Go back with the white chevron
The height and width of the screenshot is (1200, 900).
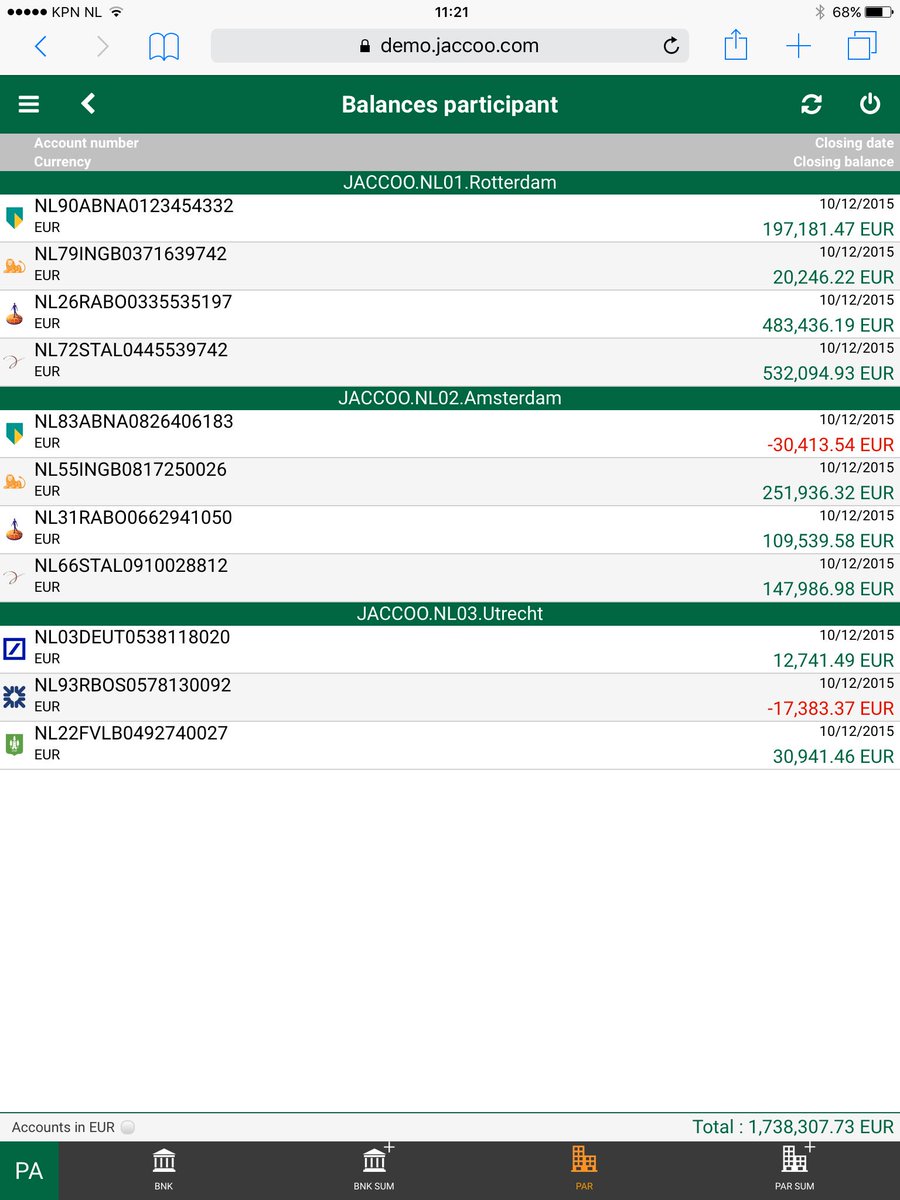pos(88,104)
